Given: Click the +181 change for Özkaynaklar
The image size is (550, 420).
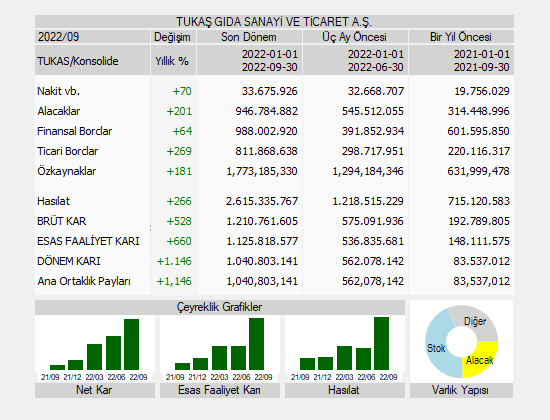Looking at the screenshot, I should tap(179, 171).
